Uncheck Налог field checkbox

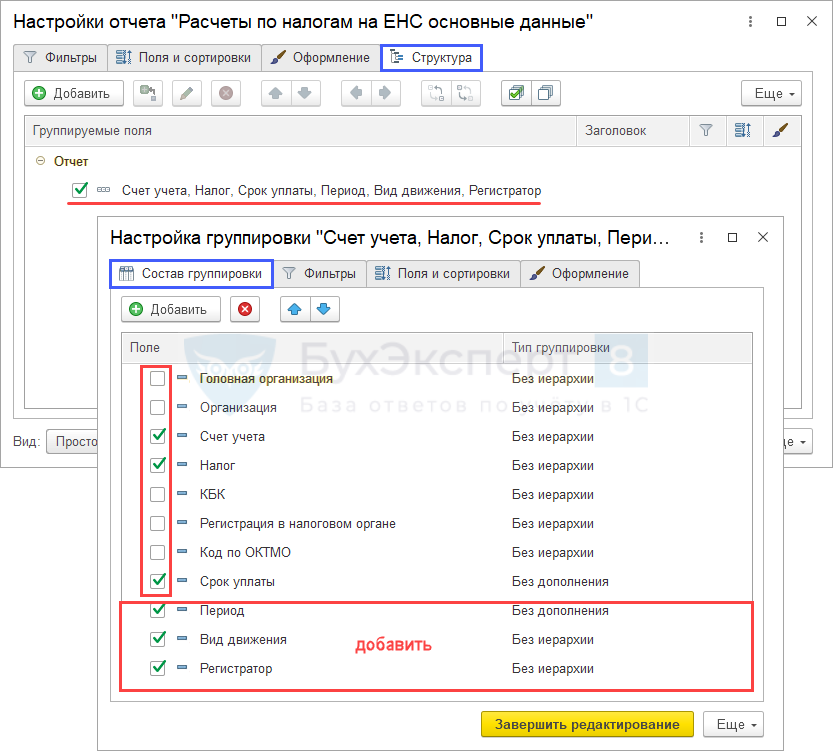(157, 465)
